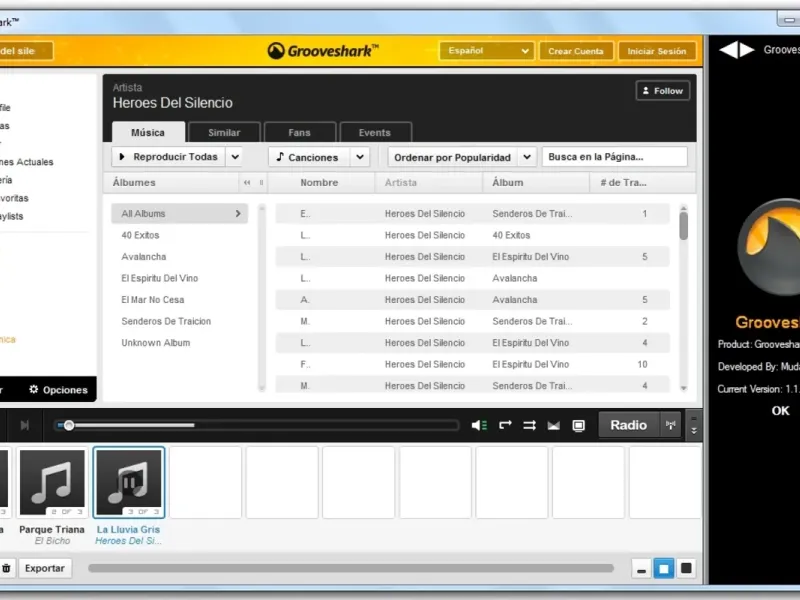This screenshot has width=800, height=600.
Task: Select the small queue size icon
Action: pyautogui.click(x=641, y=569)
